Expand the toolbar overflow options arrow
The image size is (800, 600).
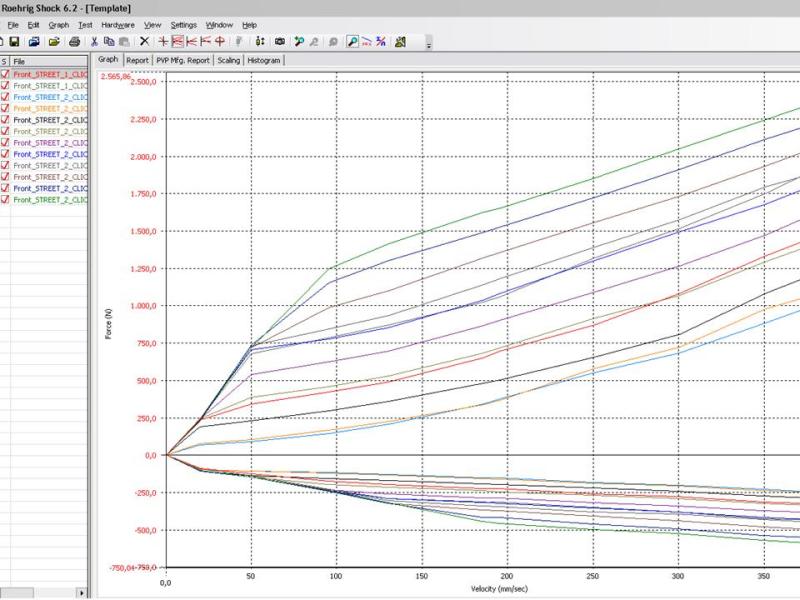pos(429,45)
